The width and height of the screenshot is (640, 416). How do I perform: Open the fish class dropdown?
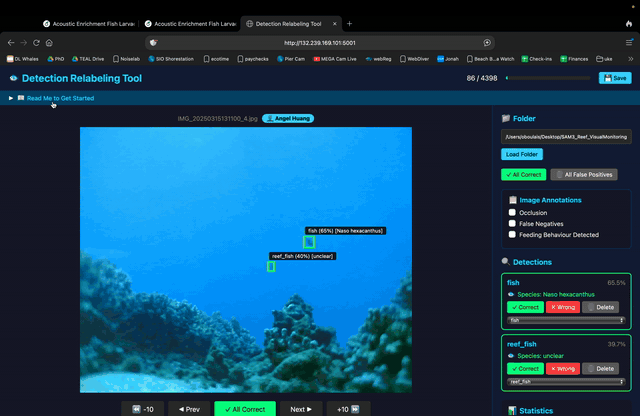(x=566, y=320)
